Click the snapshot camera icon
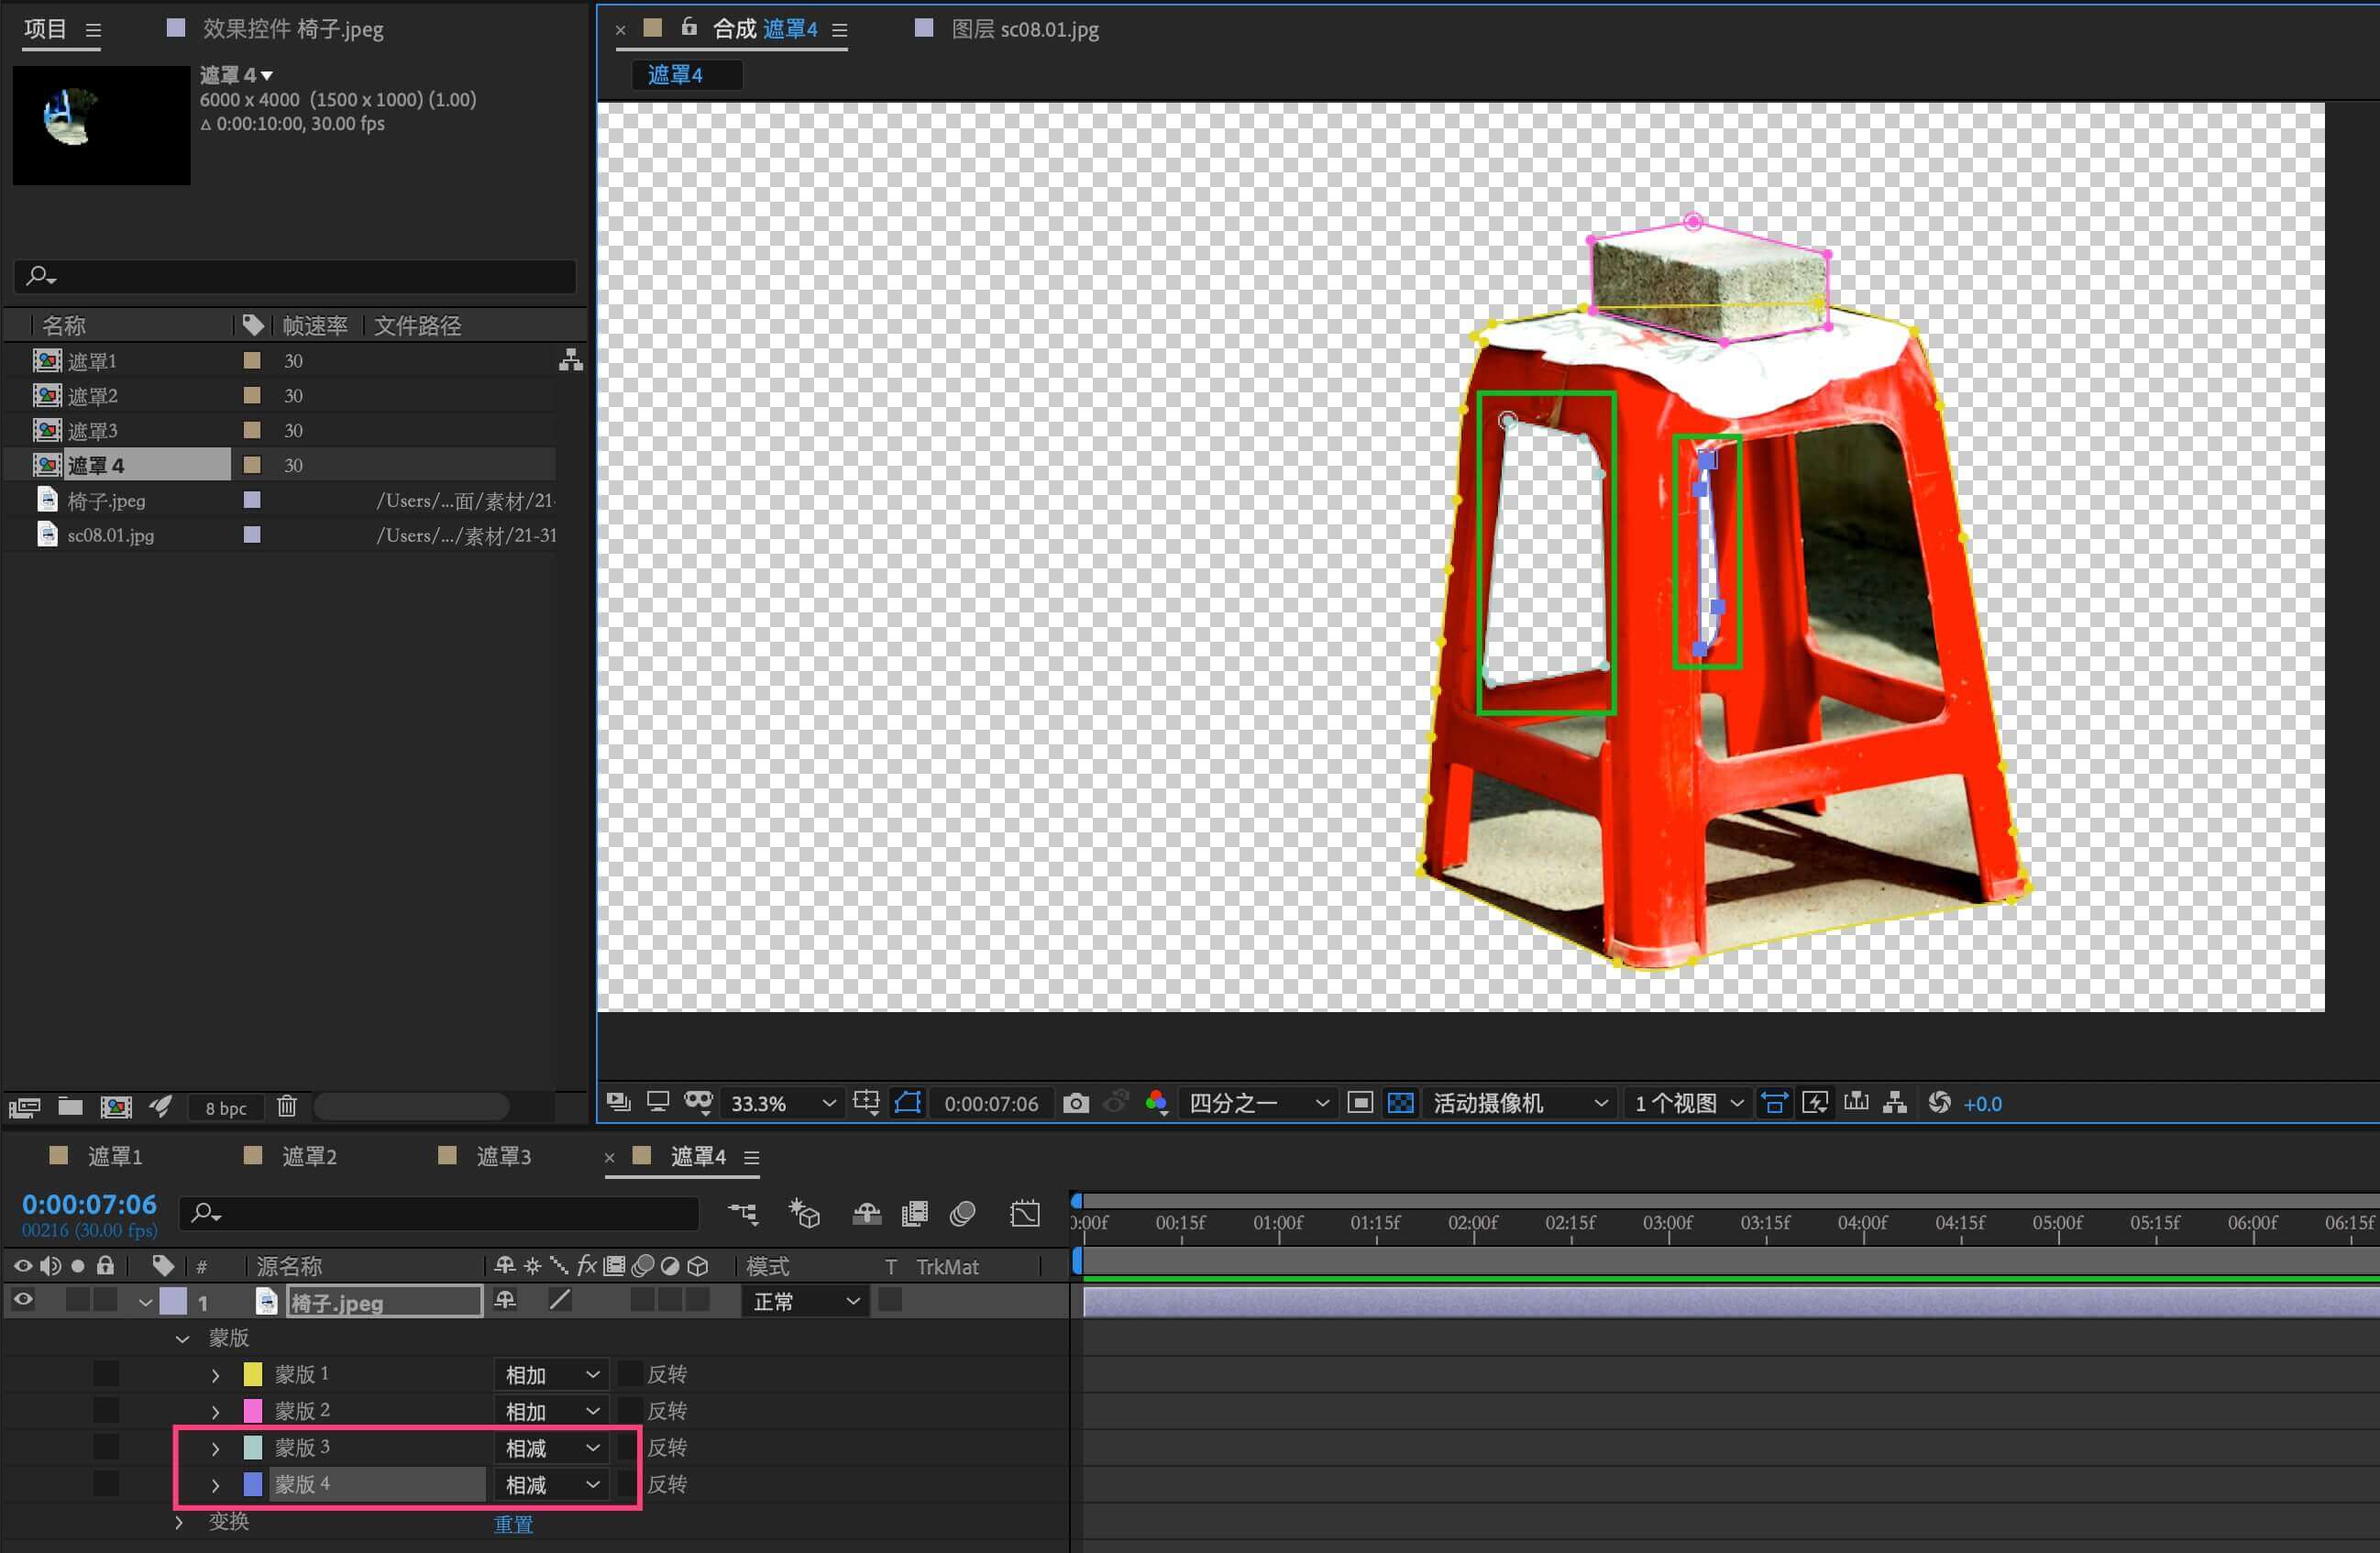Image resolution: width=2380 pixels, height=1553 pixels. pos(1076,1103)
